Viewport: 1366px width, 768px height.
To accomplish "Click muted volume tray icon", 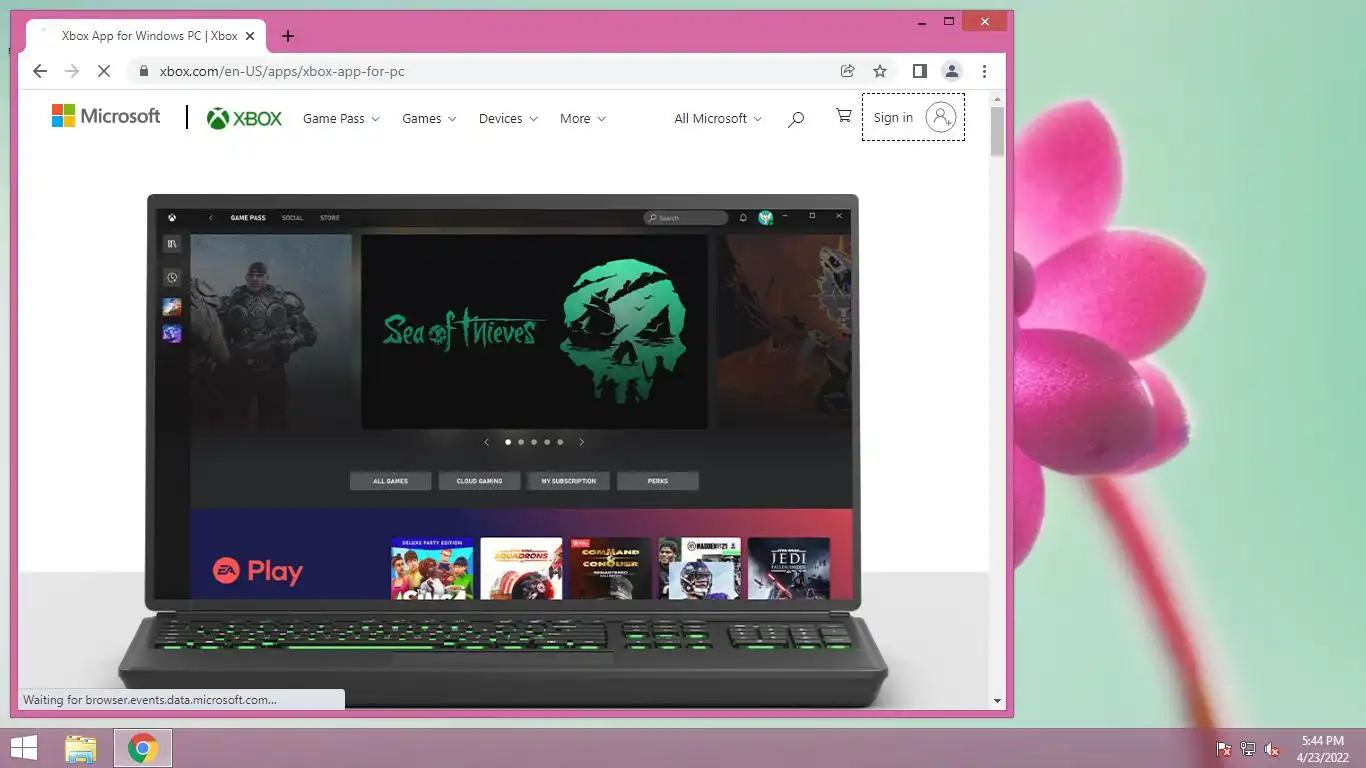I will (x=1272, y=749).
